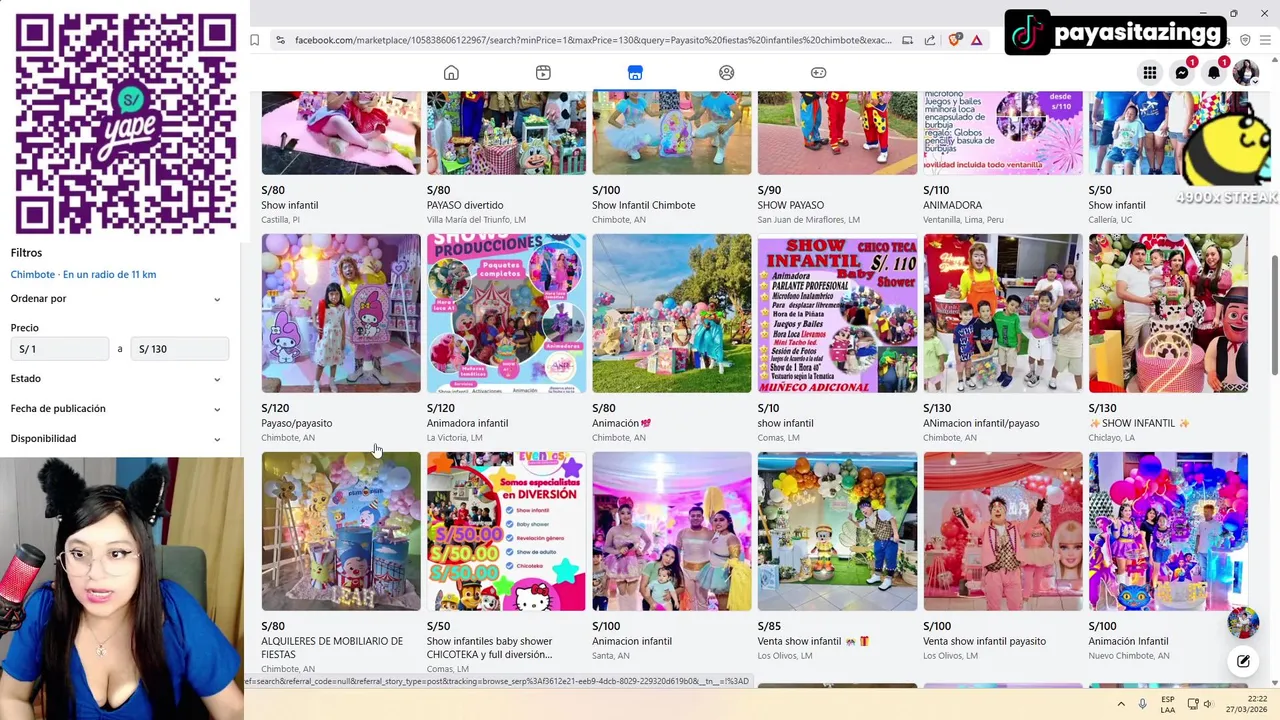Show hidden system tray icons

pos(1121,704)
